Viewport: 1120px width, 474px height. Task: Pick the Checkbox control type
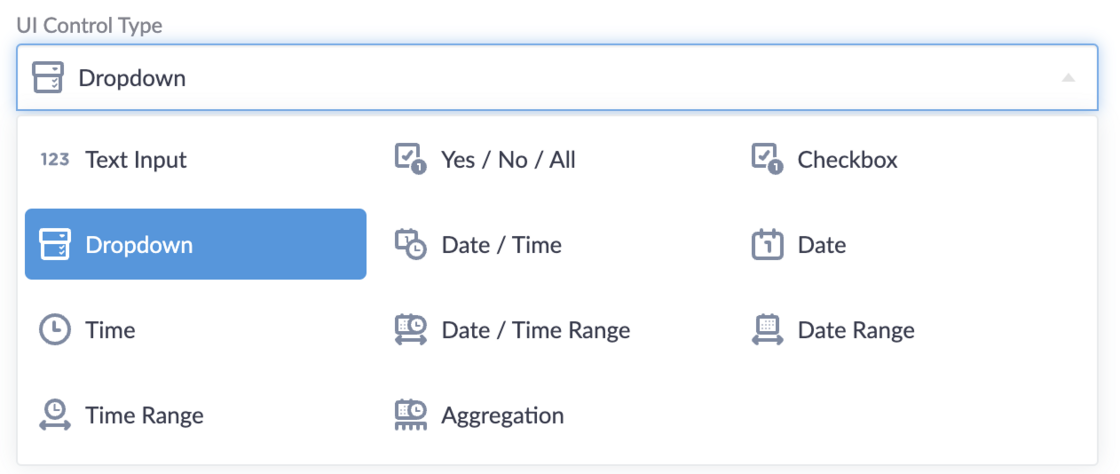847,160
